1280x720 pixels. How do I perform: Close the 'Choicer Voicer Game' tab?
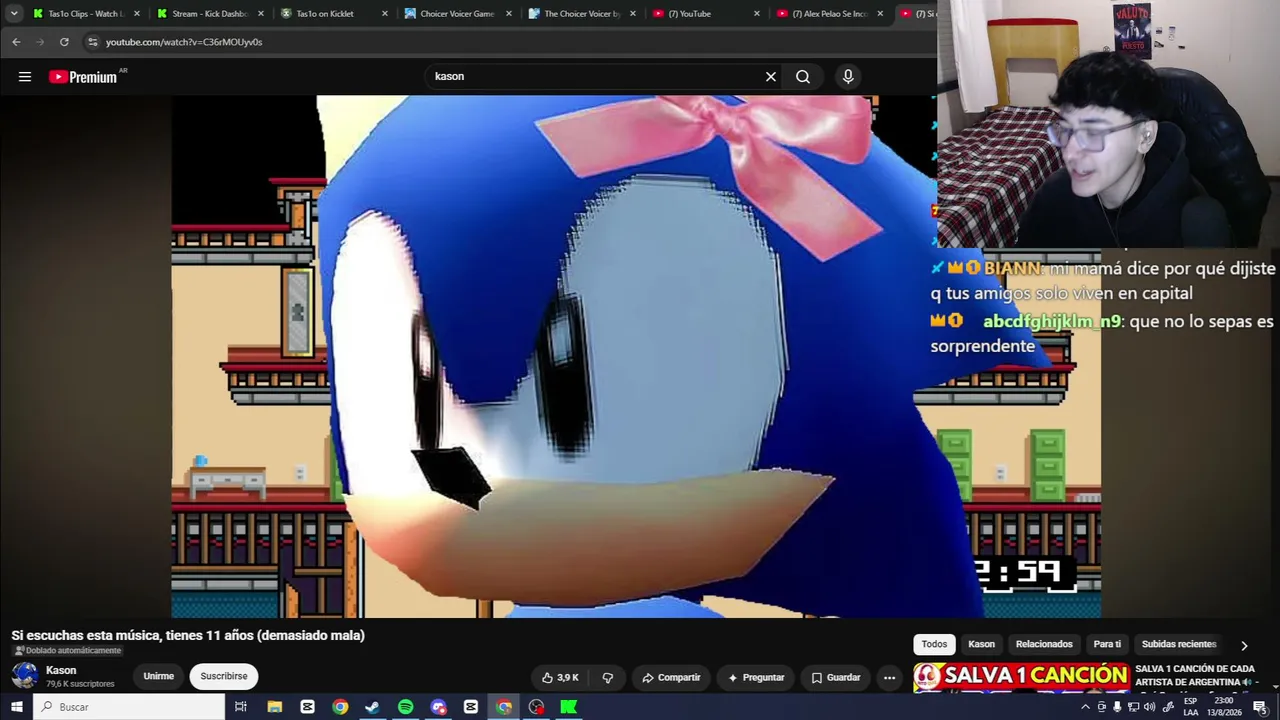click(509, 14)
